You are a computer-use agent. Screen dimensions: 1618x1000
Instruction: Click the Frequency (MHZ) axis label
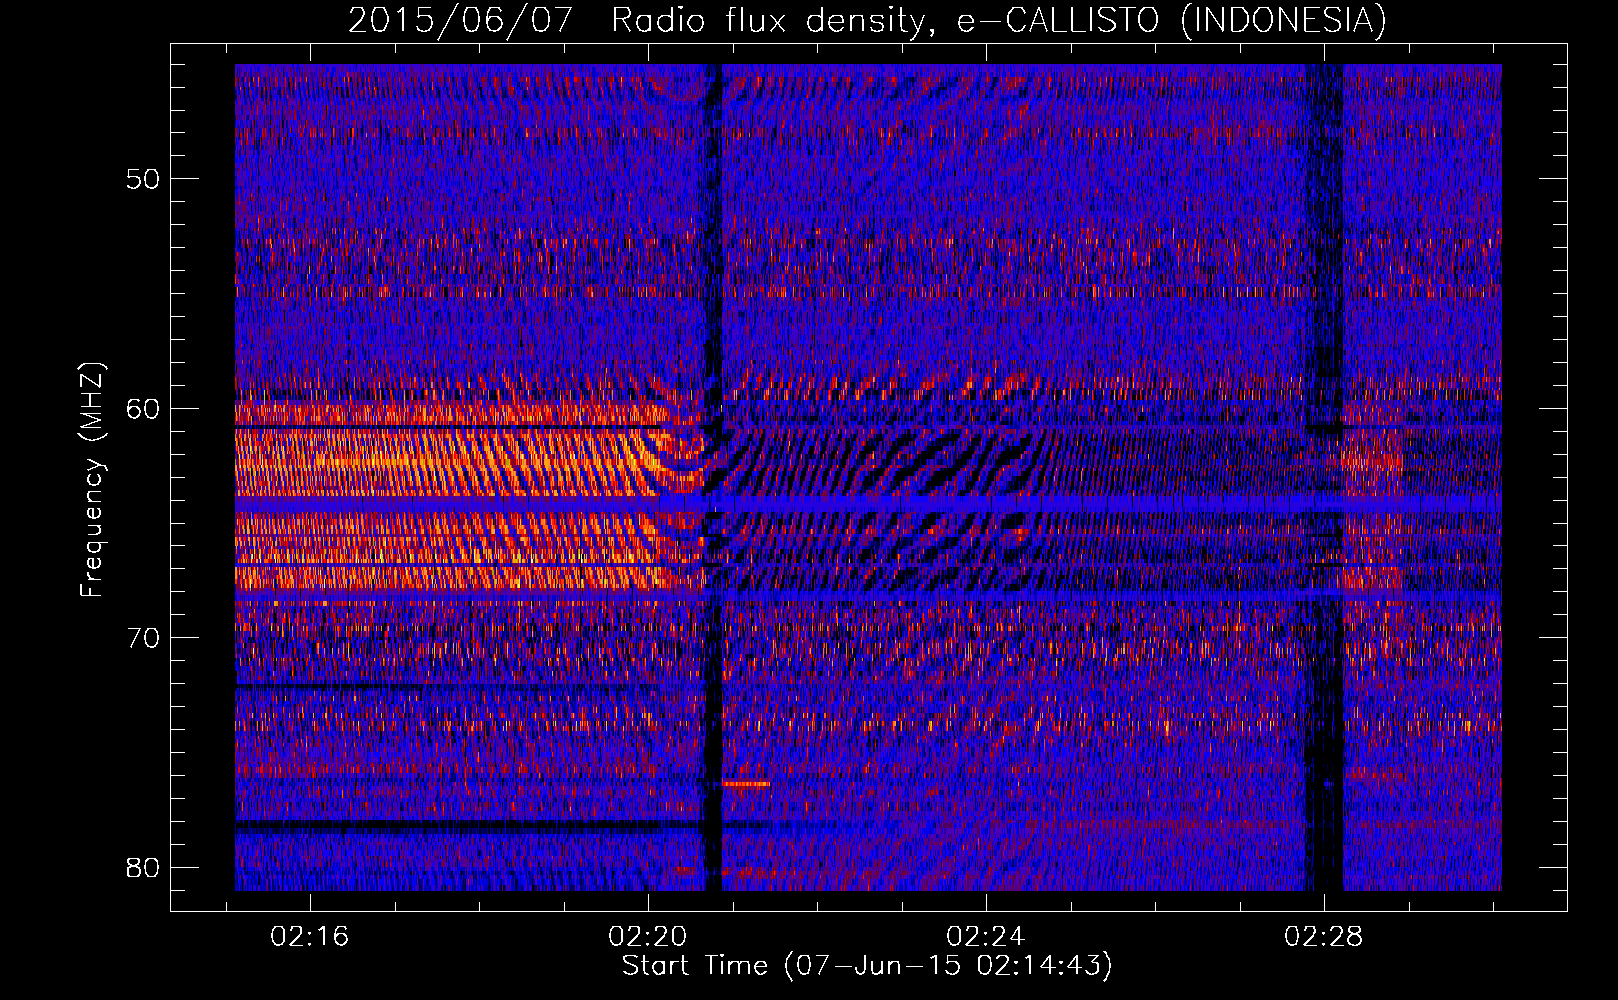[92, 480]
